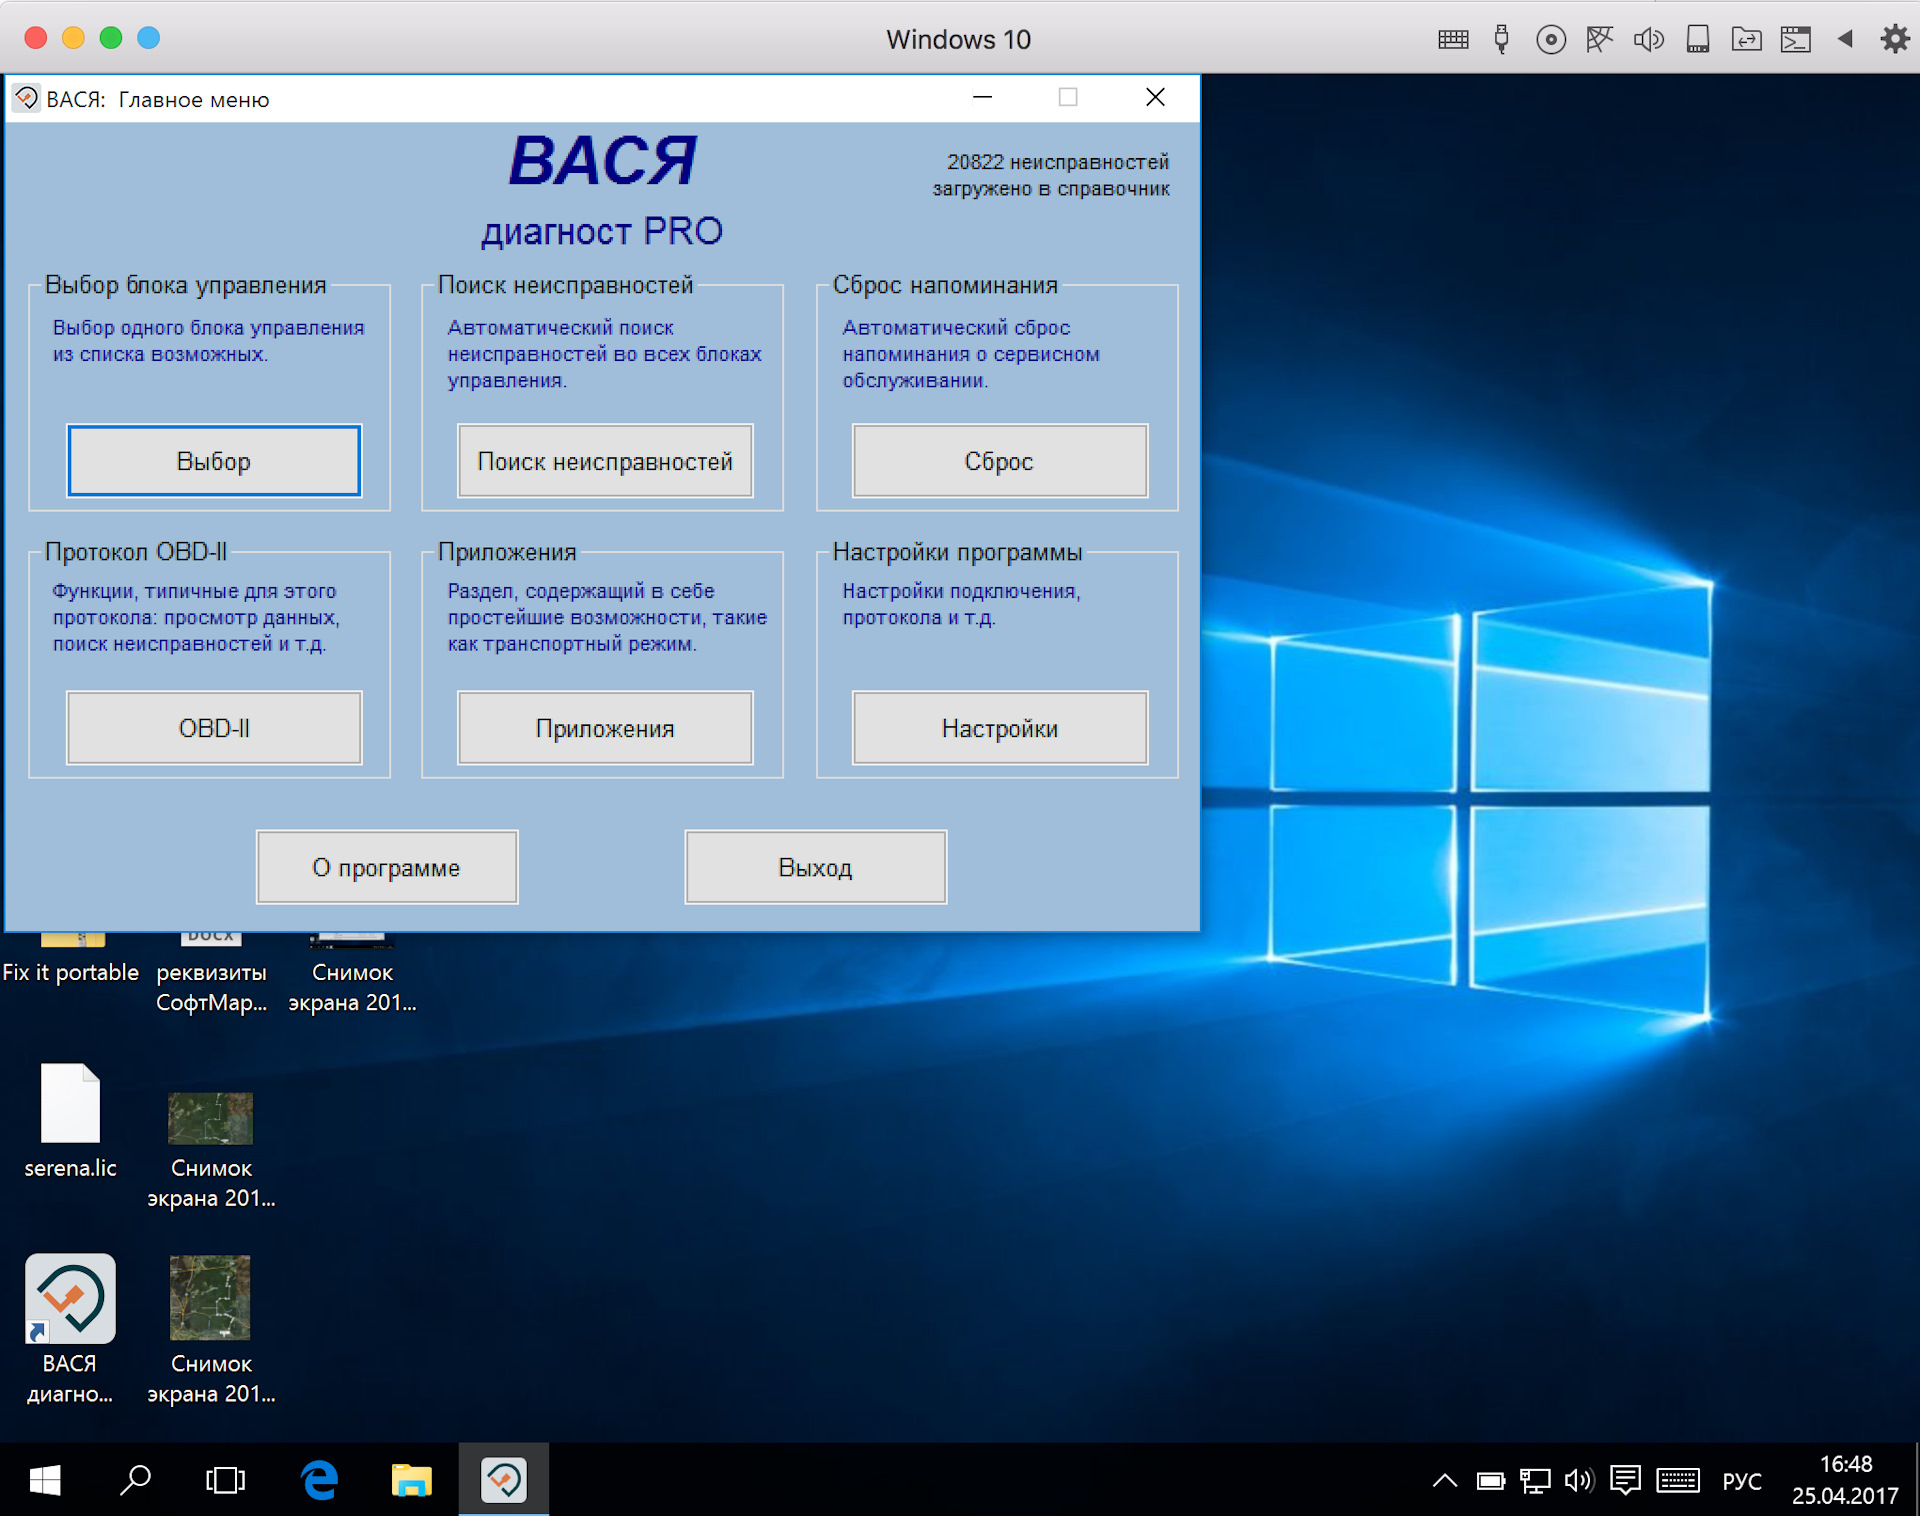Click network icon in host toolbar
Screen dimensions: 1920x1516
1600,39
